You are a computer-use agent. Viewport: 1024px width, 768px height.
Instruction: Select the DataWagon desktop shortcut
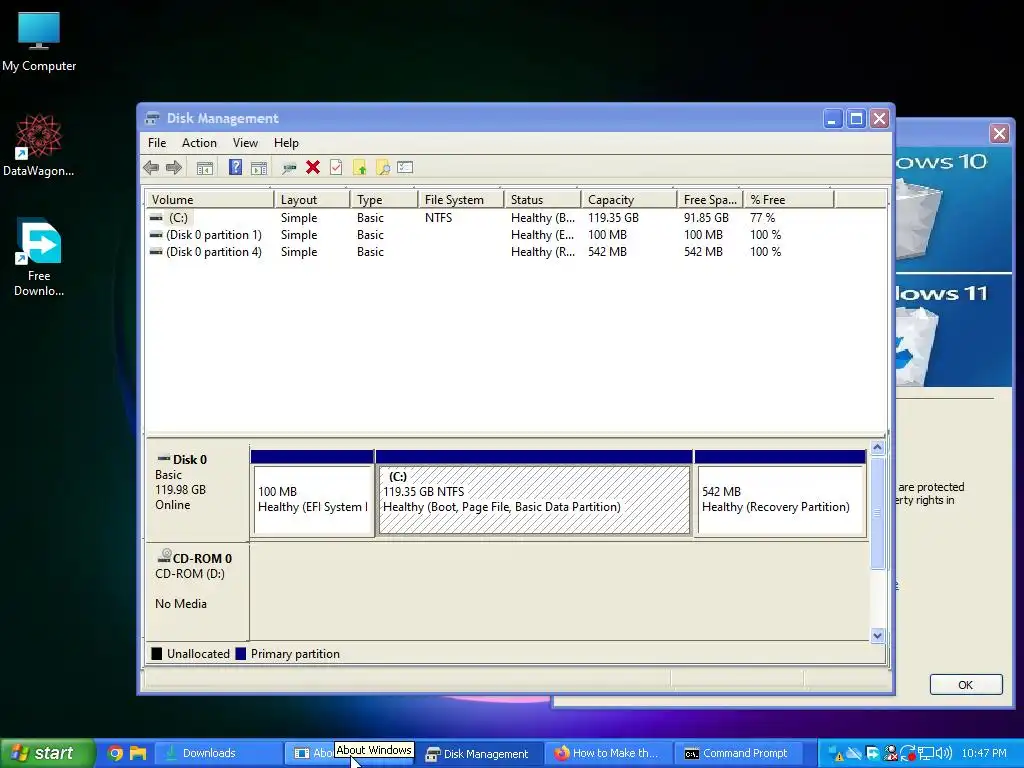[38, 146]
